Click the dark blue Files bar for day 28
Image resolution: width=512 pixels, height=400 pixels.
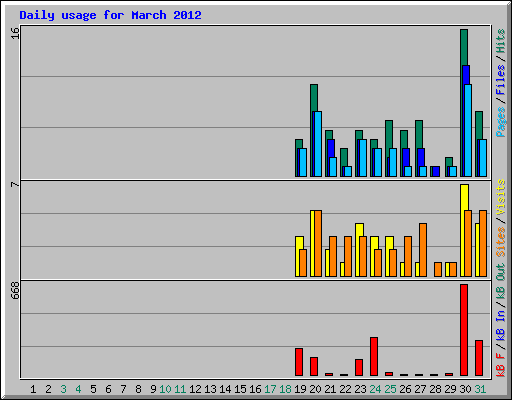[436, 171]
